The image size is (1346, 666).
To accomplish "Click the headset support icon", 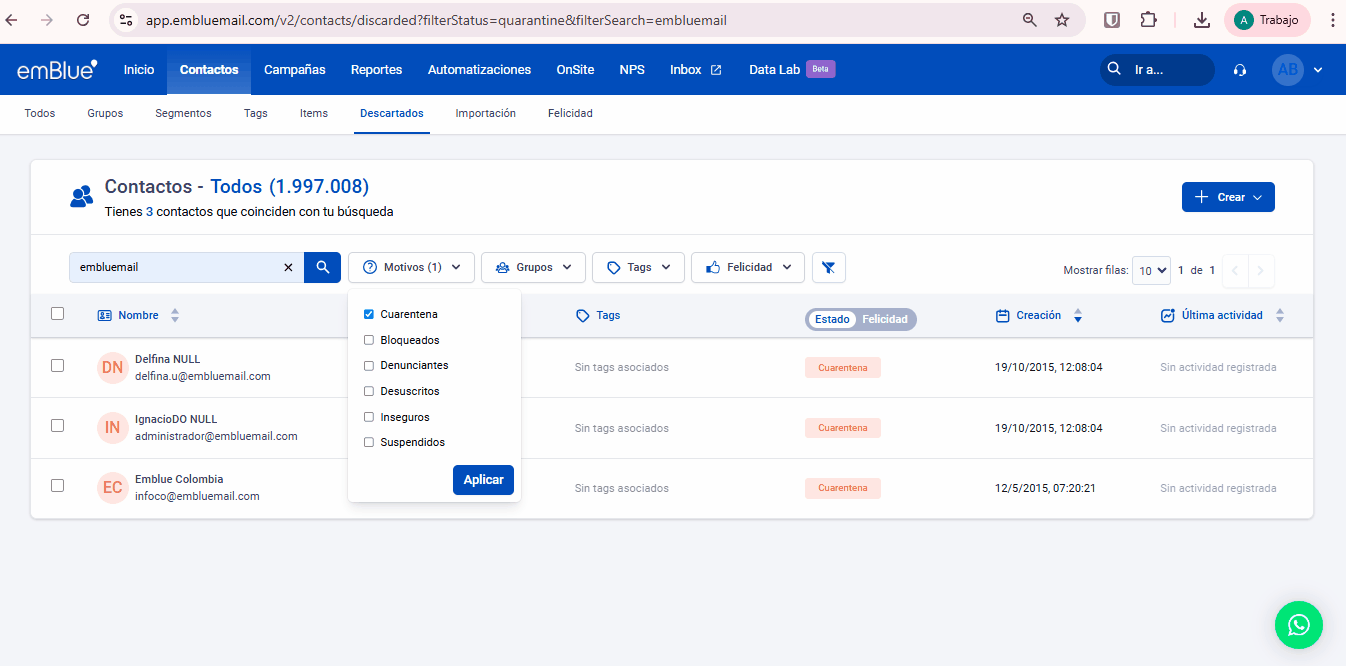I will 1240,70.
